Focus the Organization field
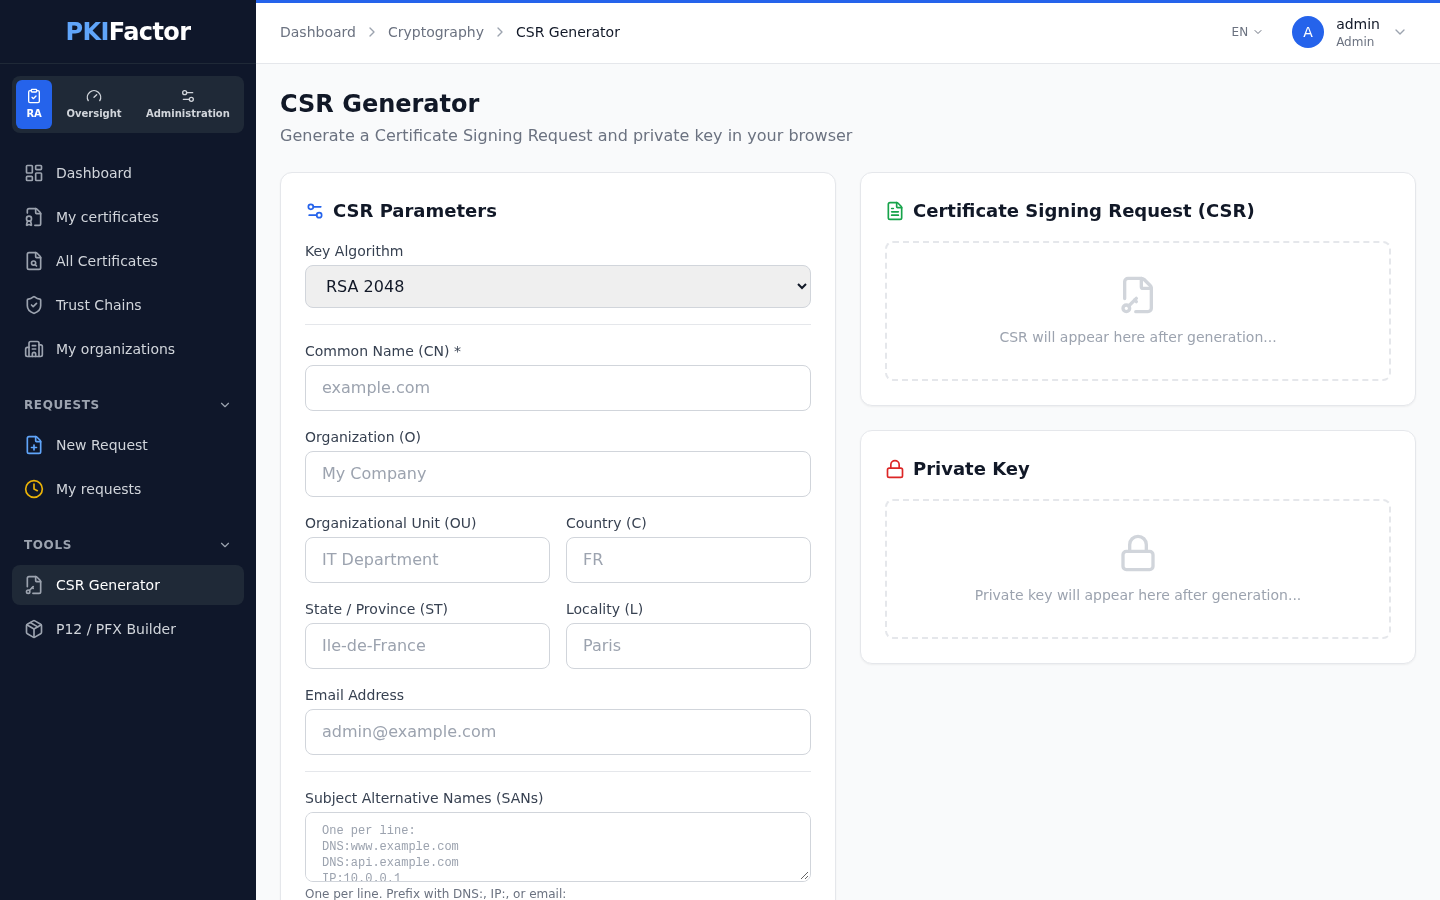The width and height of the screenshot is (1440, 900). tap(558, 474)
